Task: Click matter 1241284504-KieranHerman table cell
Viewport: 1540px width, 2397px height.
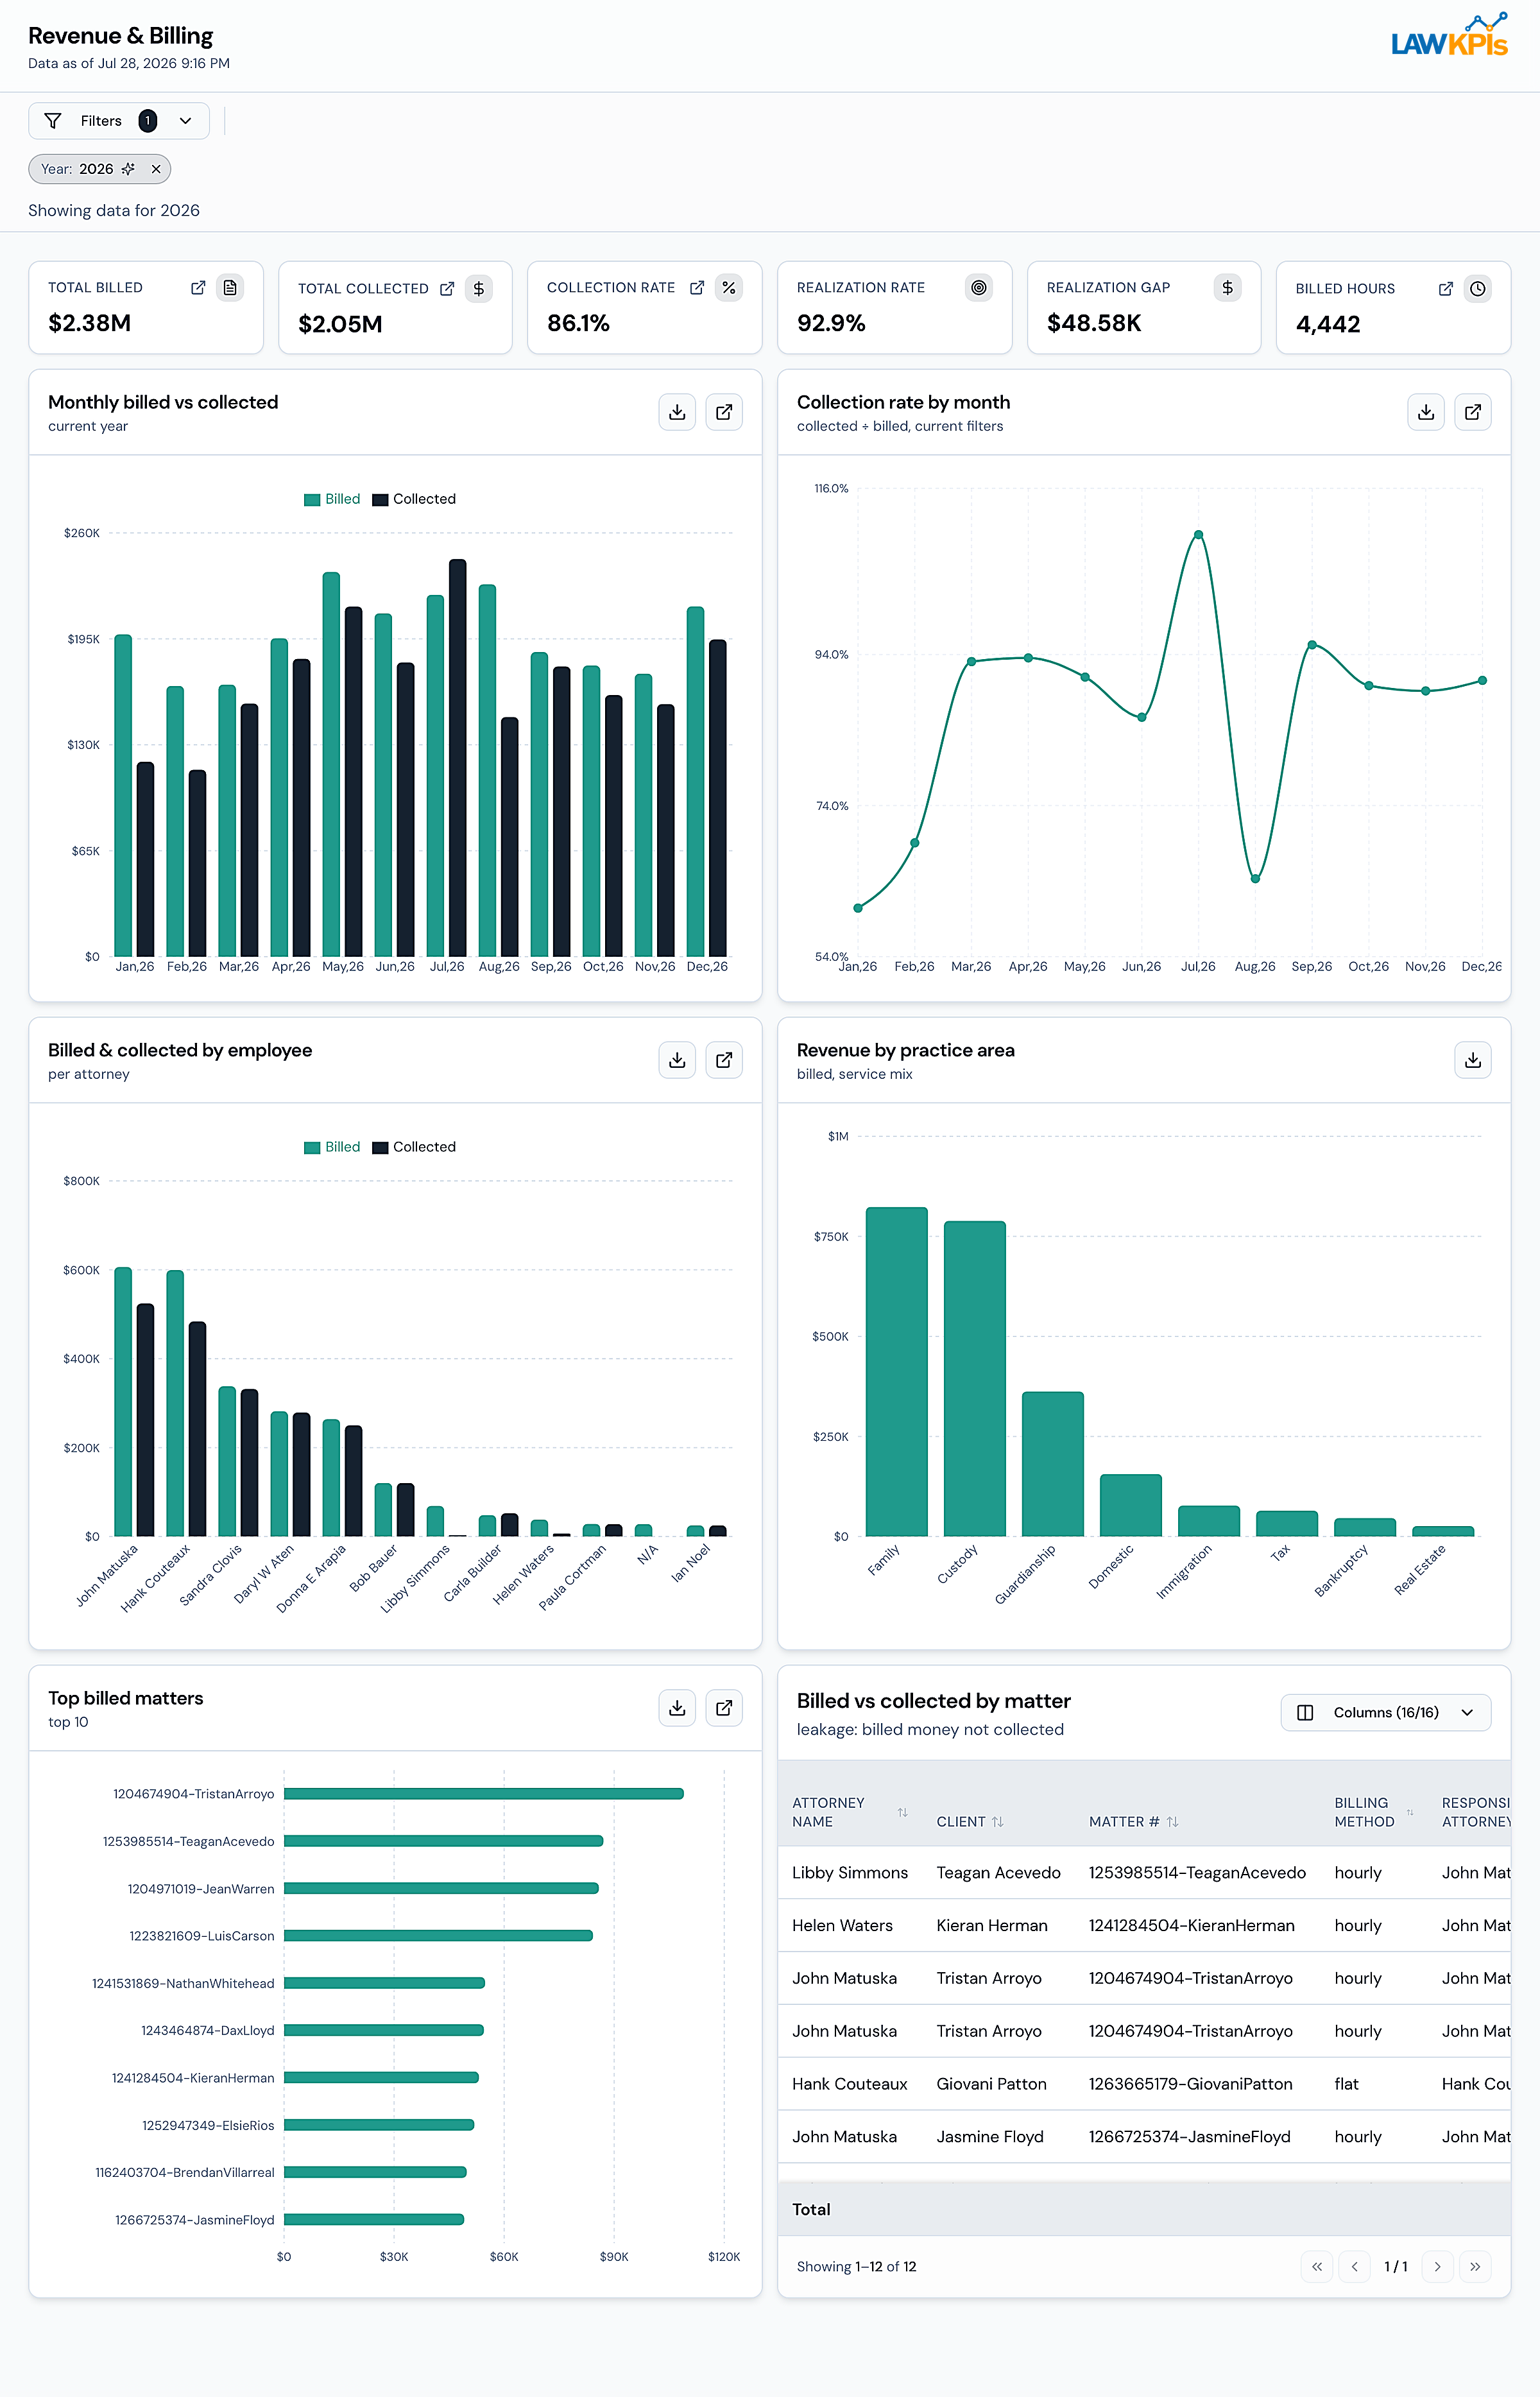Action: click(1191, 1926)
